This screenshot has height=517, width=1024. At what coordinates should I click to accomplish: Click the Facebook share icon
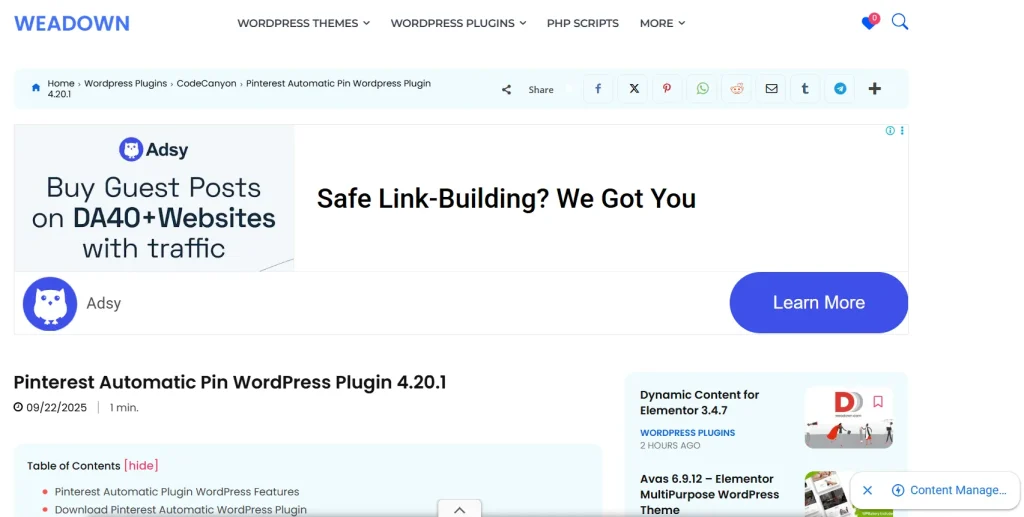pos(598,89)
